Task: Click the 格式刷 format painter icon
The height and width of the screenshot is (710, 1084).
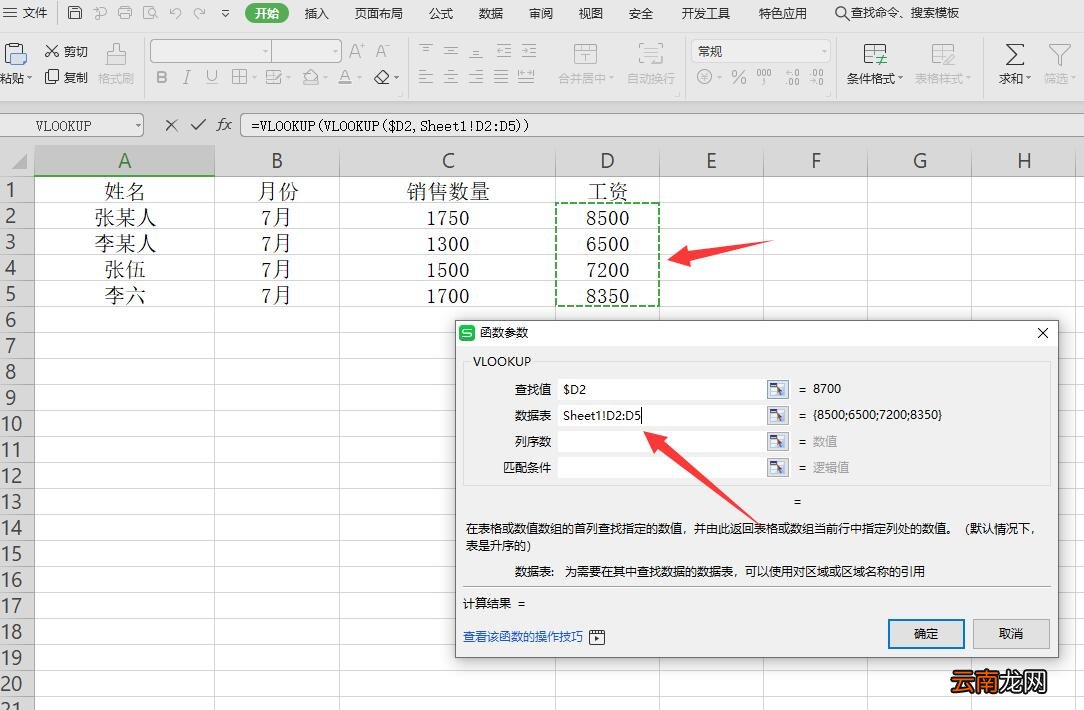Action: [116, 54]
